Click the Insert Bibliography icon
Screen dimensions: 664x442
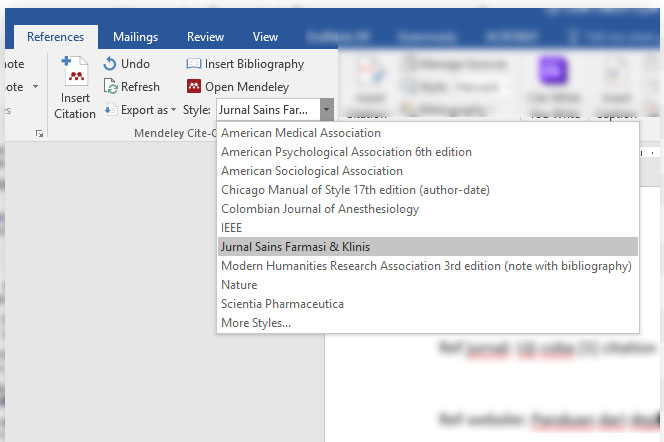coord(194,64)
